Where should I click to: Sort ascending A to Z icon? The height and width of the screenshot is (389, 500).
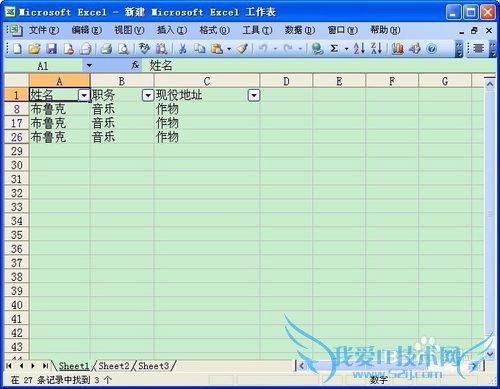[x=359, y=49]
